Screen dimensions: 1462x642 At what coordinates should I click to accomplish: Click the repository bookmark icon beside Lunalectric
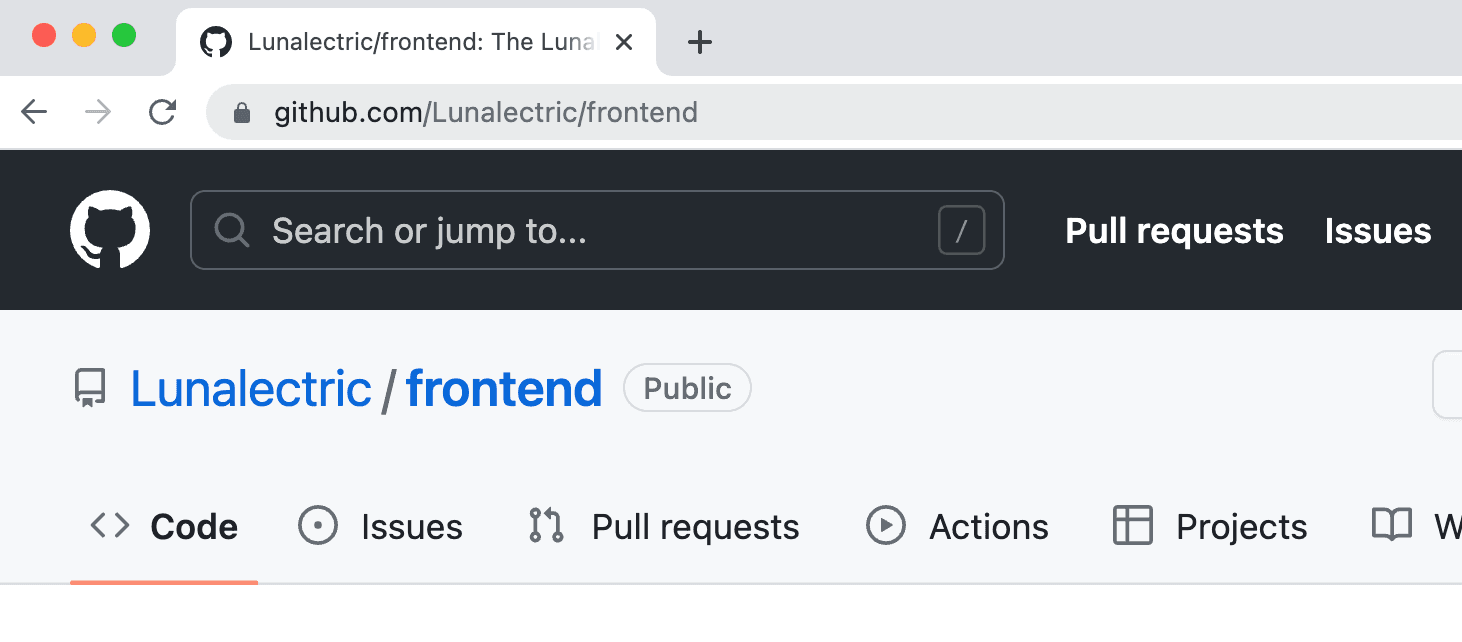89,388
